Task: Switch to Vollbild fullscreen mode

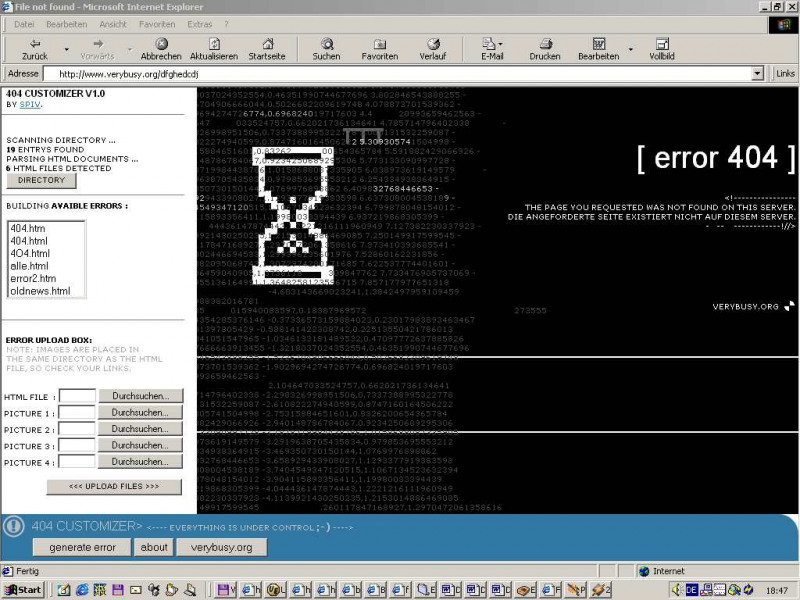Action: [x=662, y=44]
